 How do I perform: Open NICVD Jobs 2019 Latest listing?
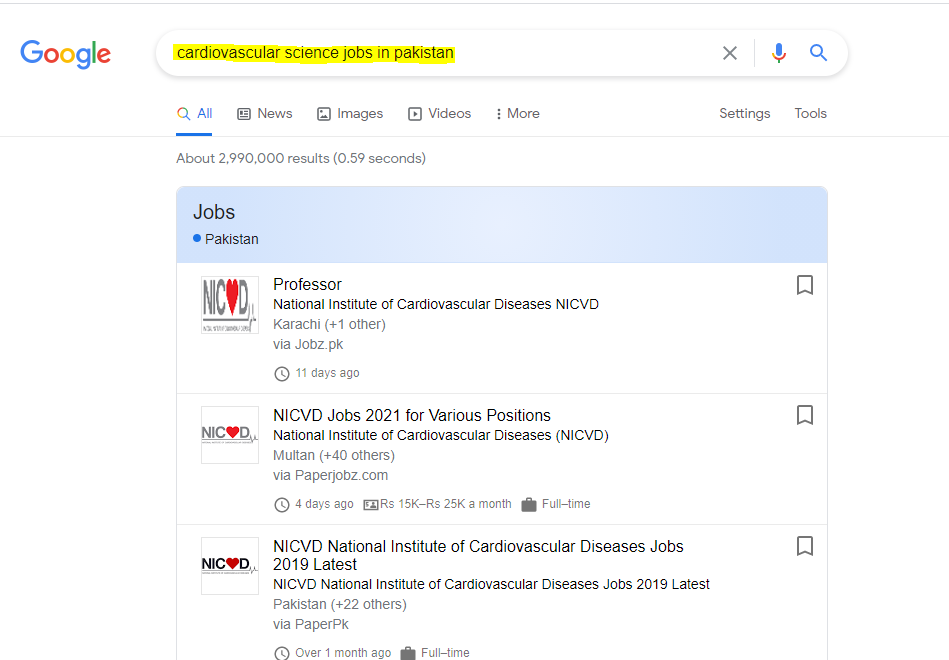478,555
